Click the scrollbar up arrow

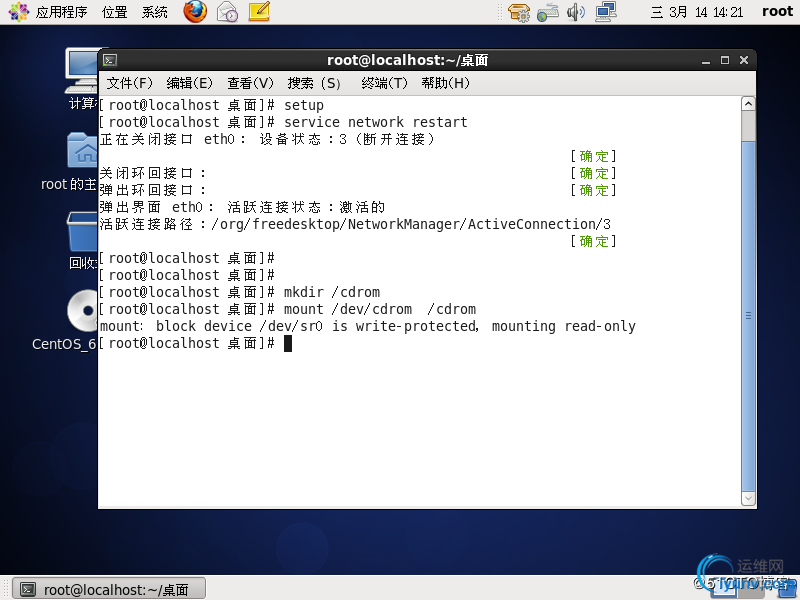tap(748, 104)
